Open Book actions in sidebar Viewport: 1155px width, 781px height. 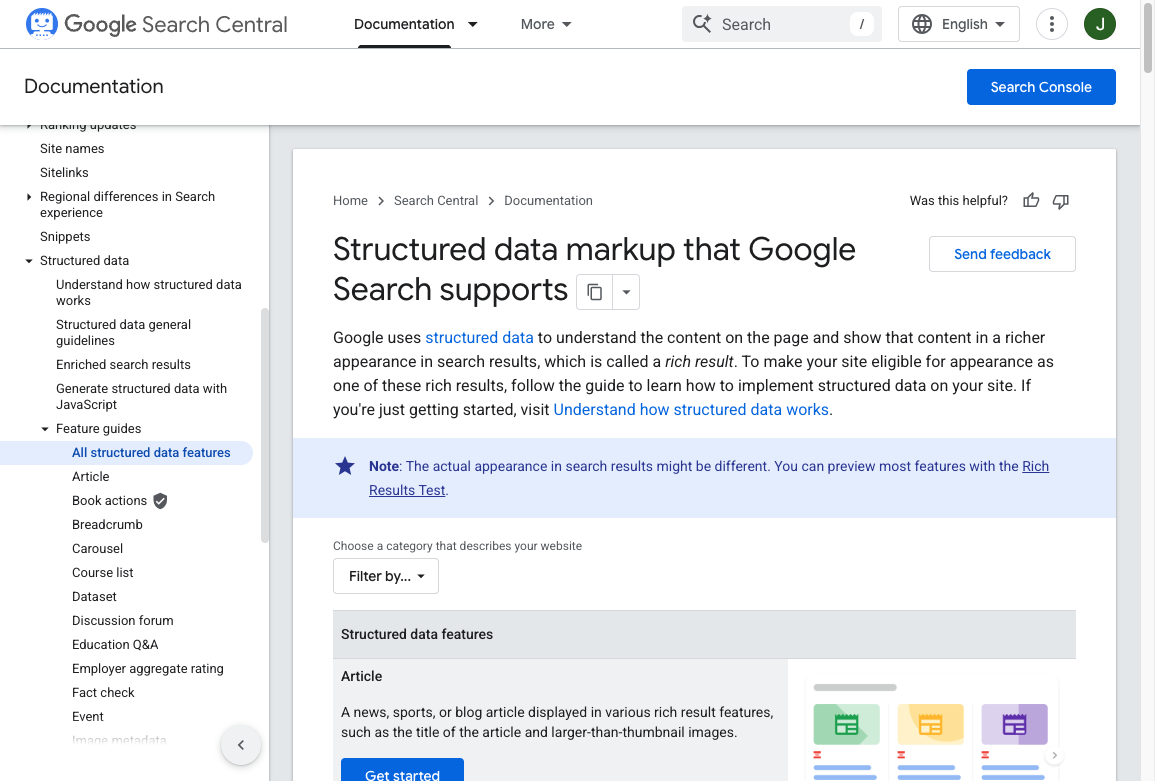coord(109,501)
